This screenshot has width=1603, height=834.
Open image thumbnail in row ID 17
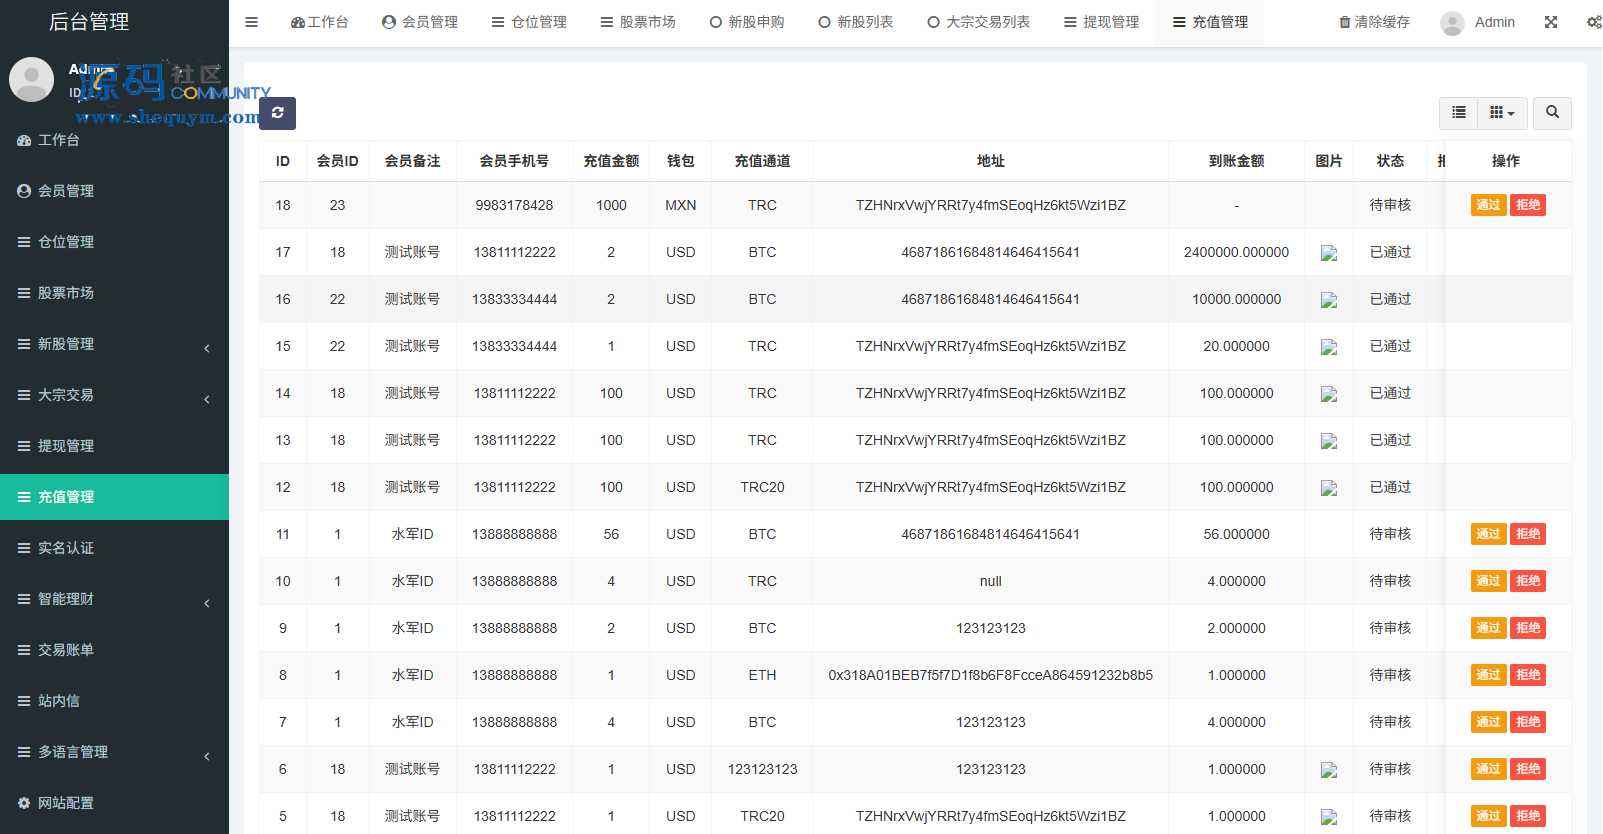1328,253
